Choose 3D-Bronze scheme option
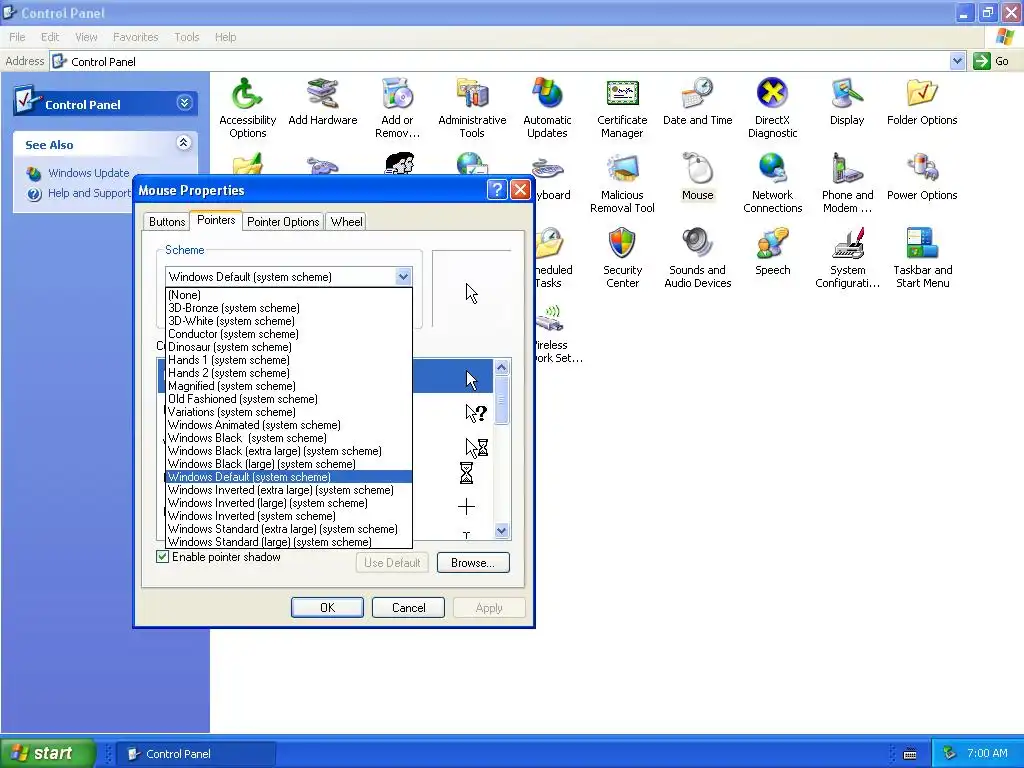The height and width of the screenshot is (768, 1024). pos(289,308)
